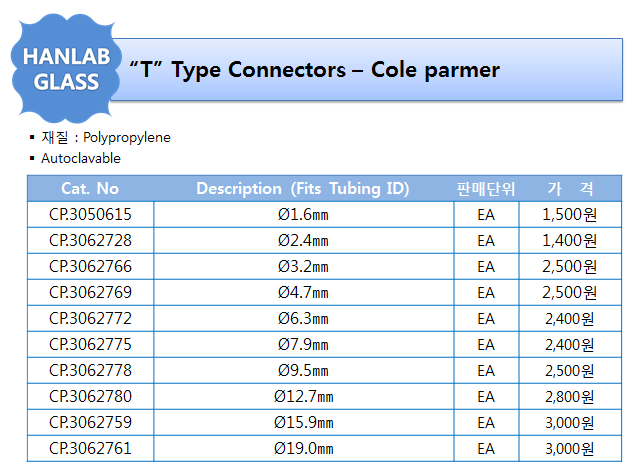Click the Ø3.2mm description cell
Screen dimensions: 644x474
click(x=304, y=267)
